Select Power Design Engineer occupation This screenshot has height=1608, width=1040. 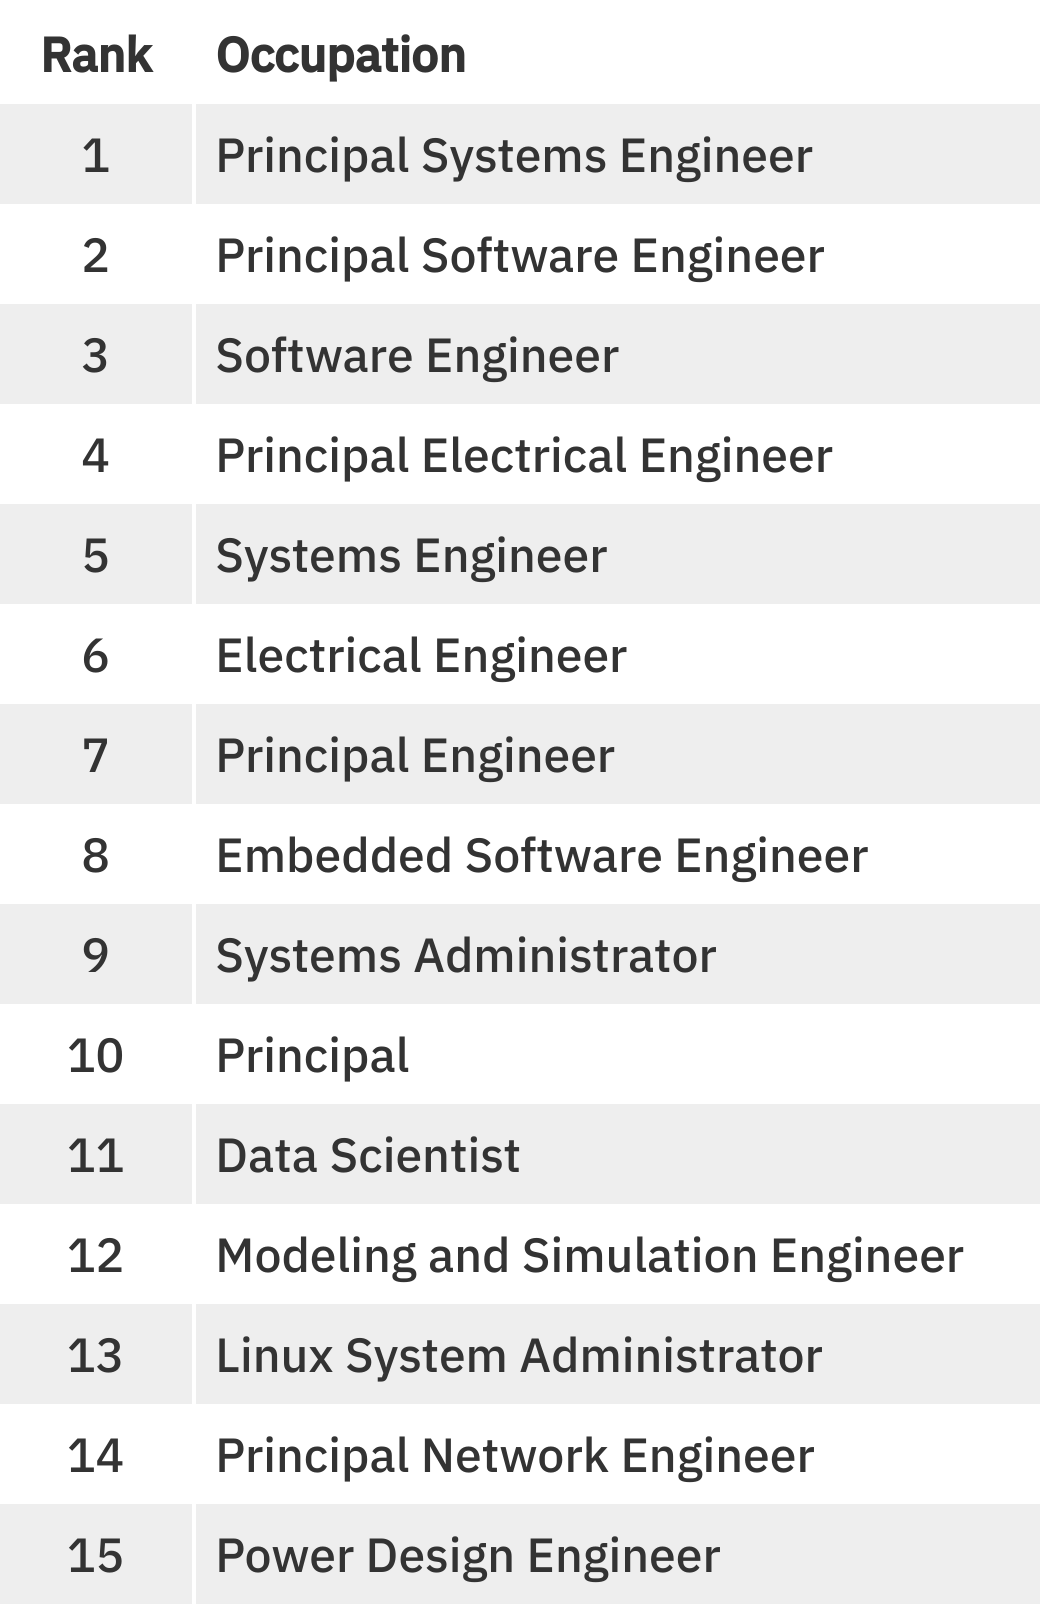(468, 1556)
